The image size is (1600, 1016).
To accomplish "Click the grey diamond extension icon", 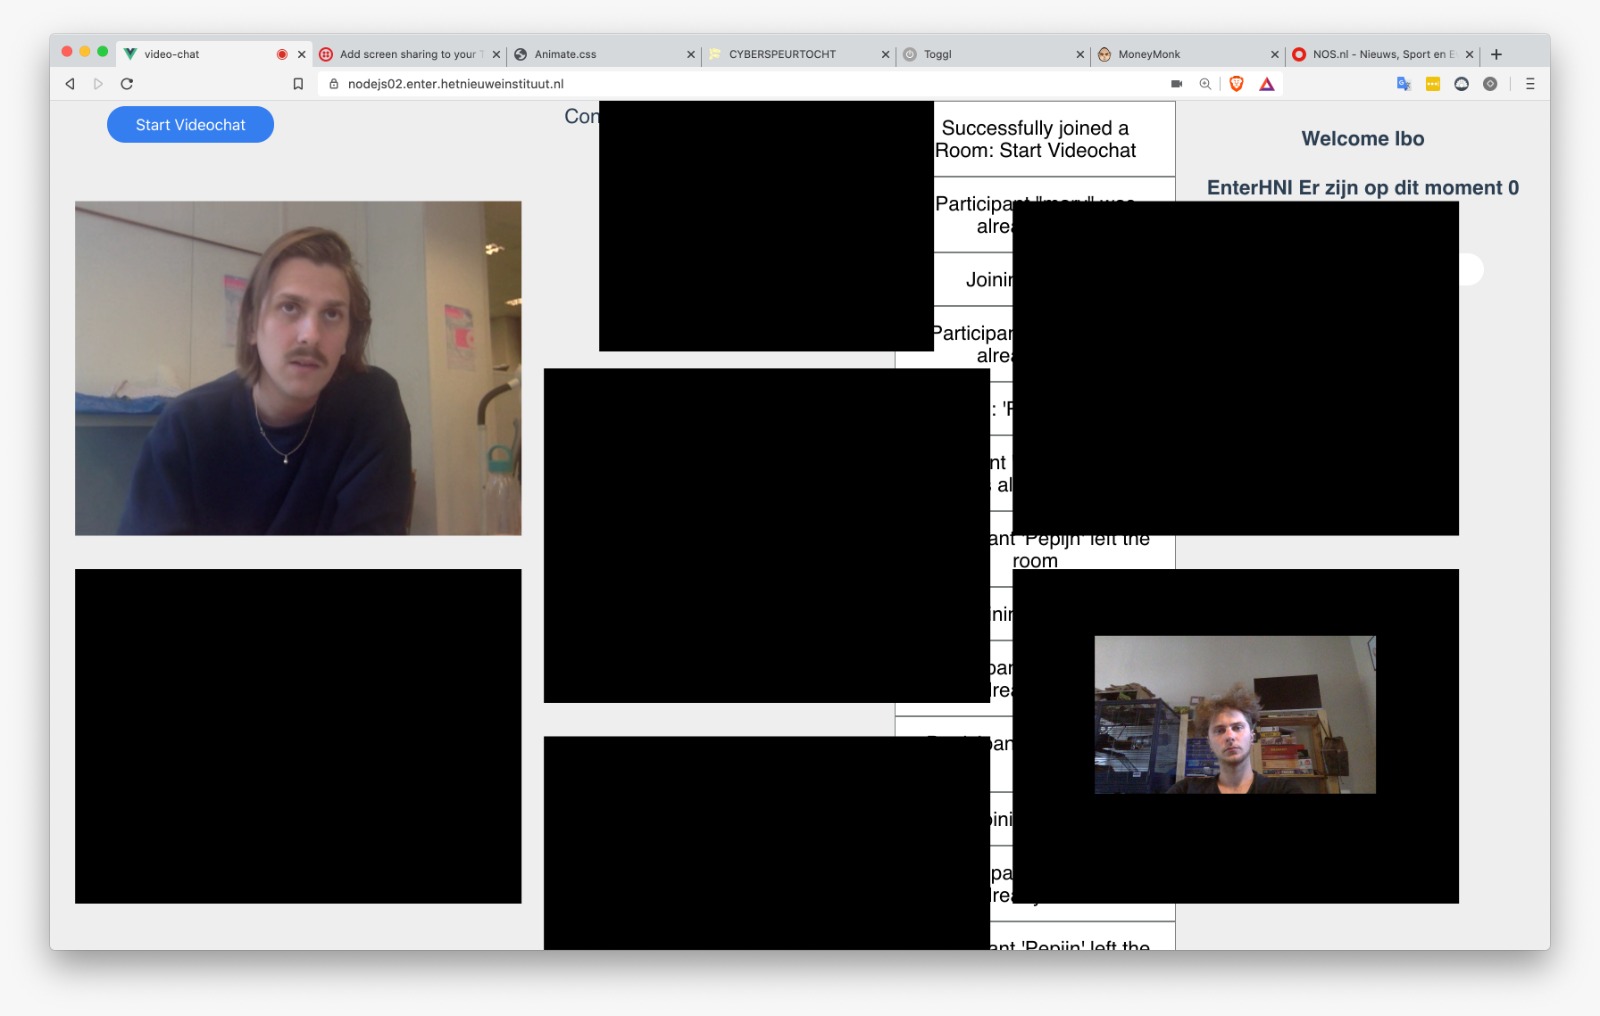I will pos(1490,84).
